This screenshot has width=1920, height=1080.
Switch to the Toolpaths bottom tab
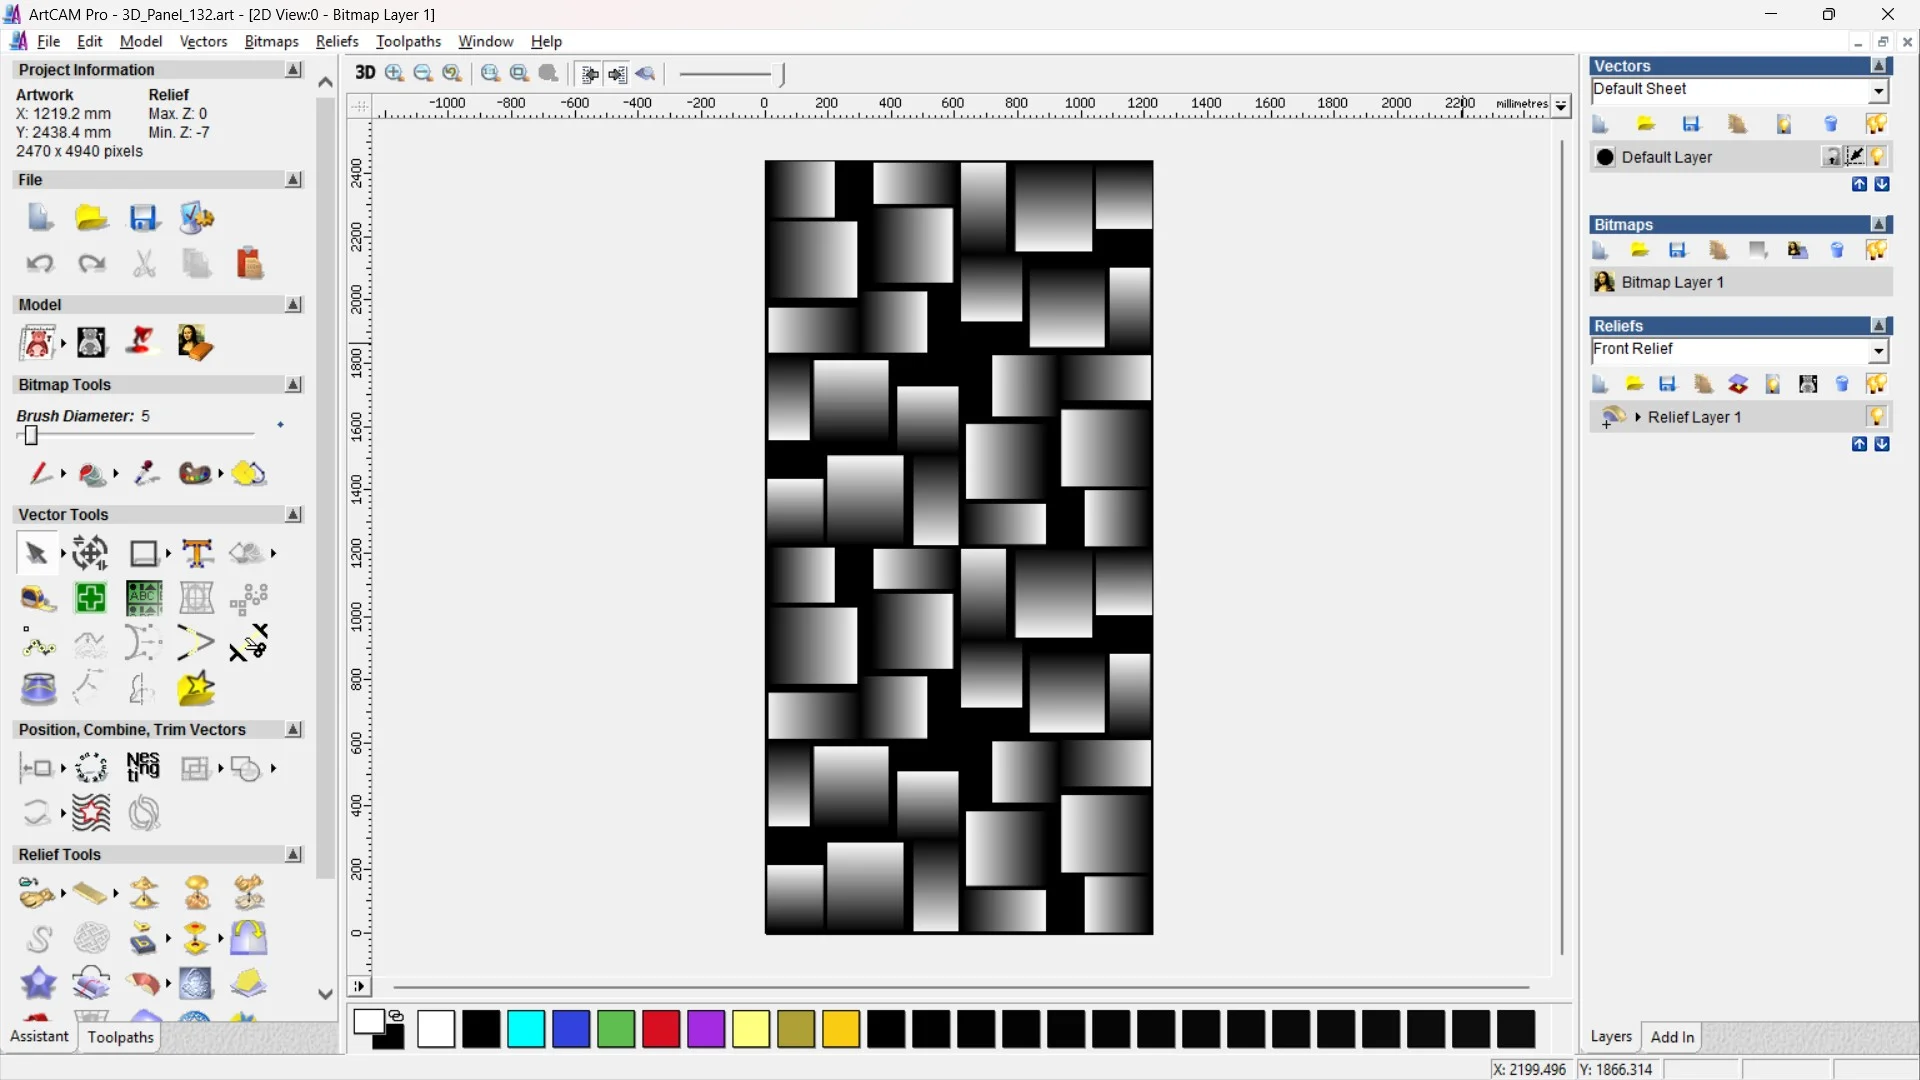click(x=120, y=1037)
